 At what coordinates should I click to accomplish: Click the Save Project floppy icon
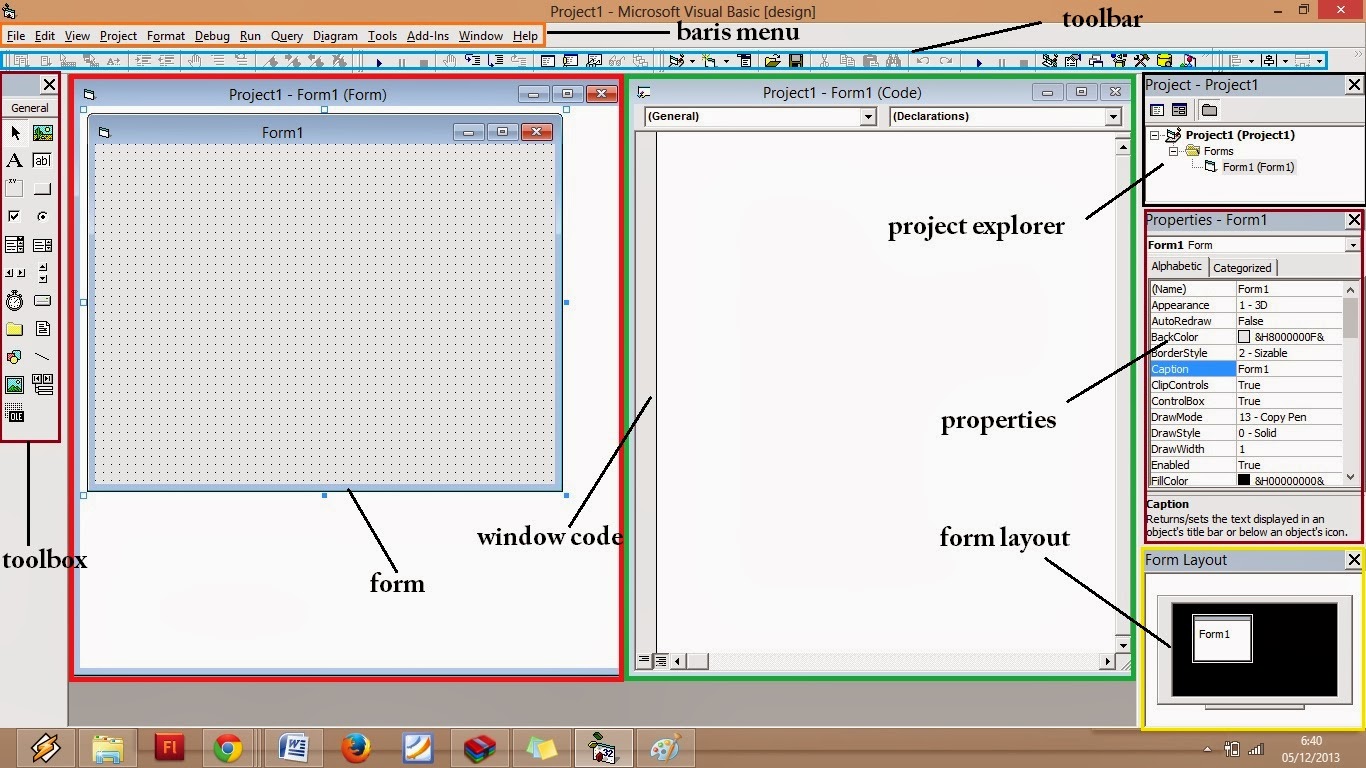(796, 61)
